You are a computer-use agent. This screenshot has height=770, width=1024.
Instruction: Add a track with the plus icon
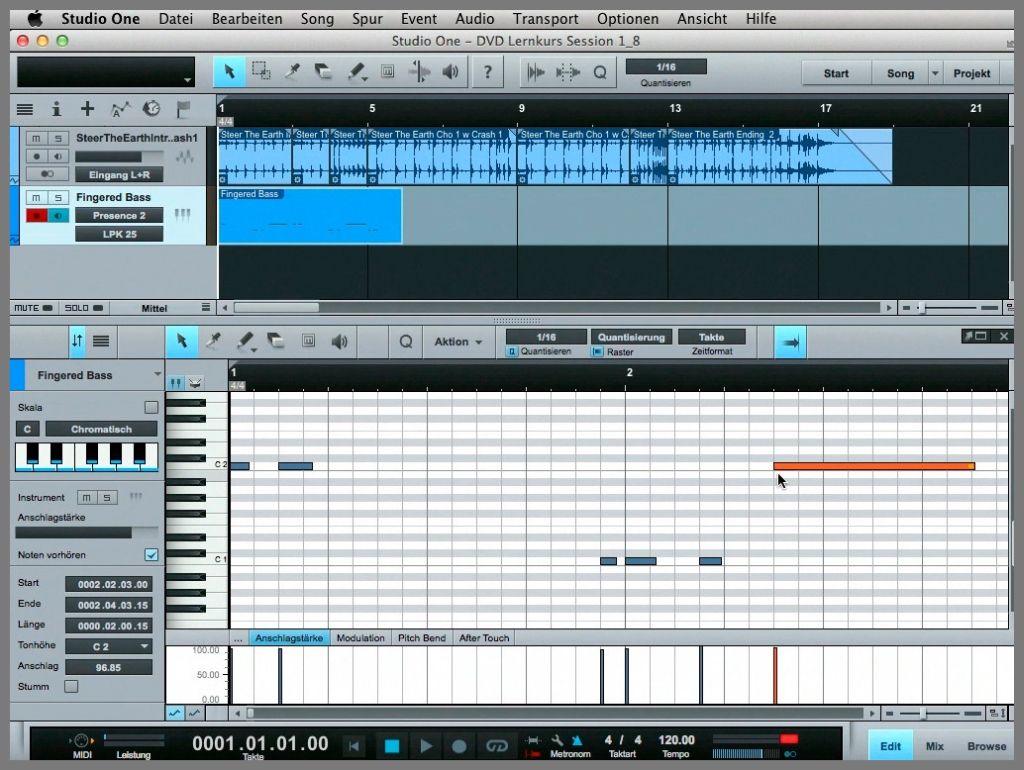88,109
